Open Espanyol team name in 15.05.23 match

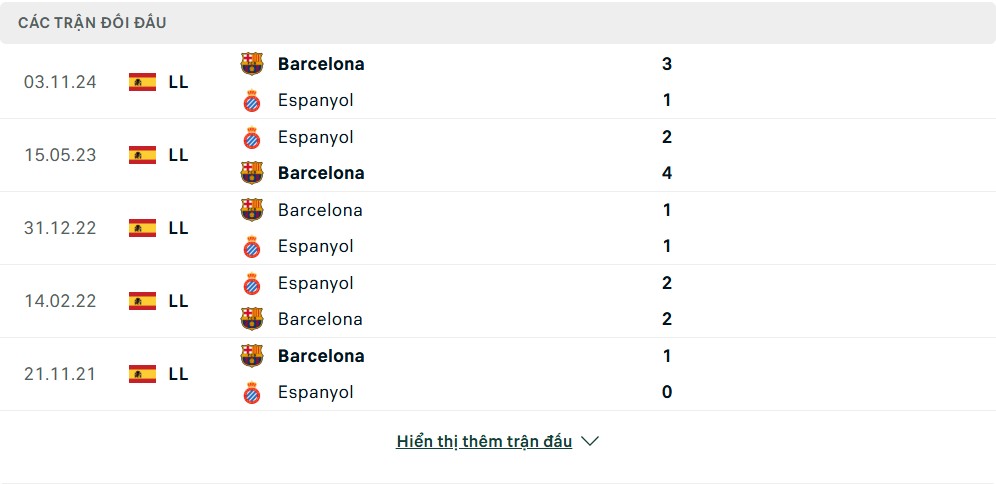[x=316, y=137]
